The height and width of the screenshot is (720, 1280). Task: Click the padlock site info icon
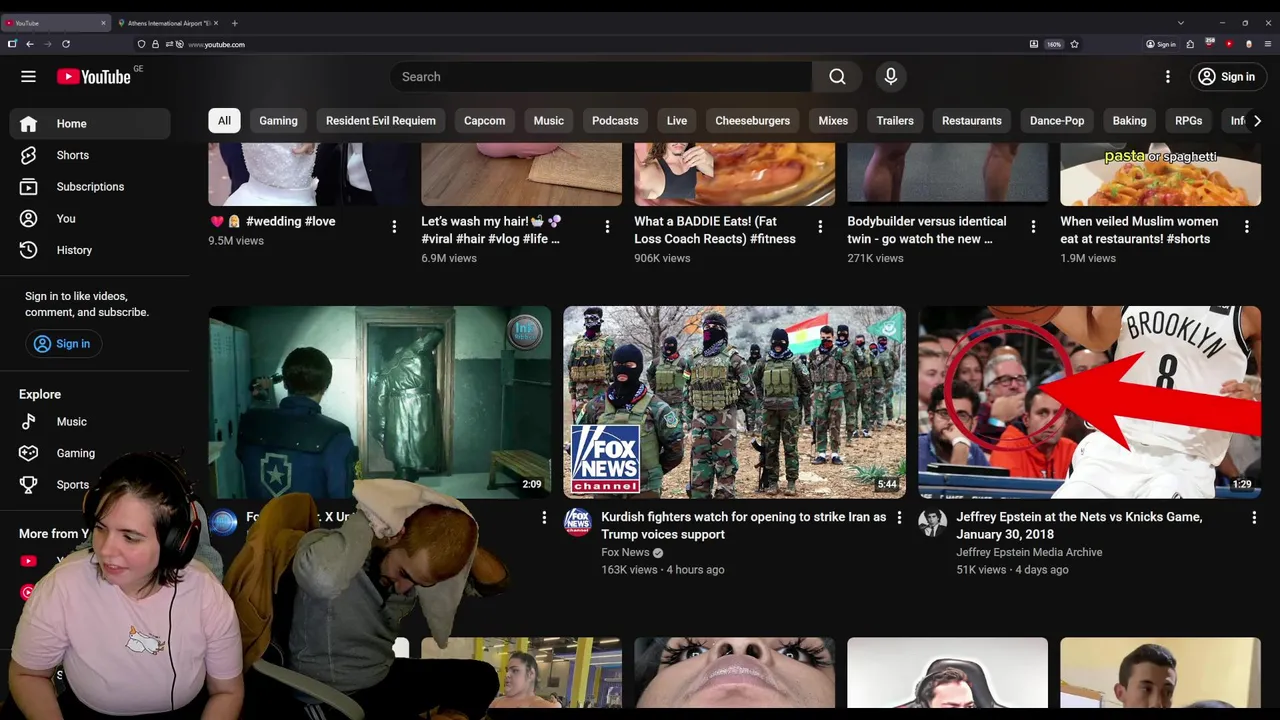(x=155, y=44)
